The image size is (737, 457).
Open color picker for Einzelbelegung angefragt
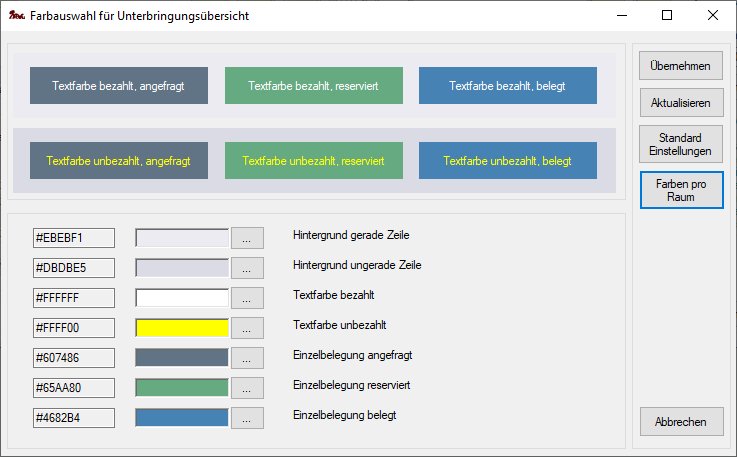tap(247, 358)
